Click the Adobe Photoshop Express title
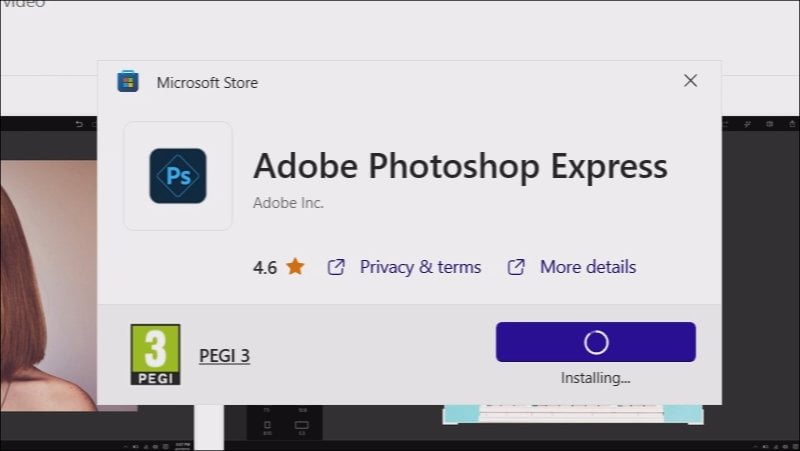 tap(460, 166)
